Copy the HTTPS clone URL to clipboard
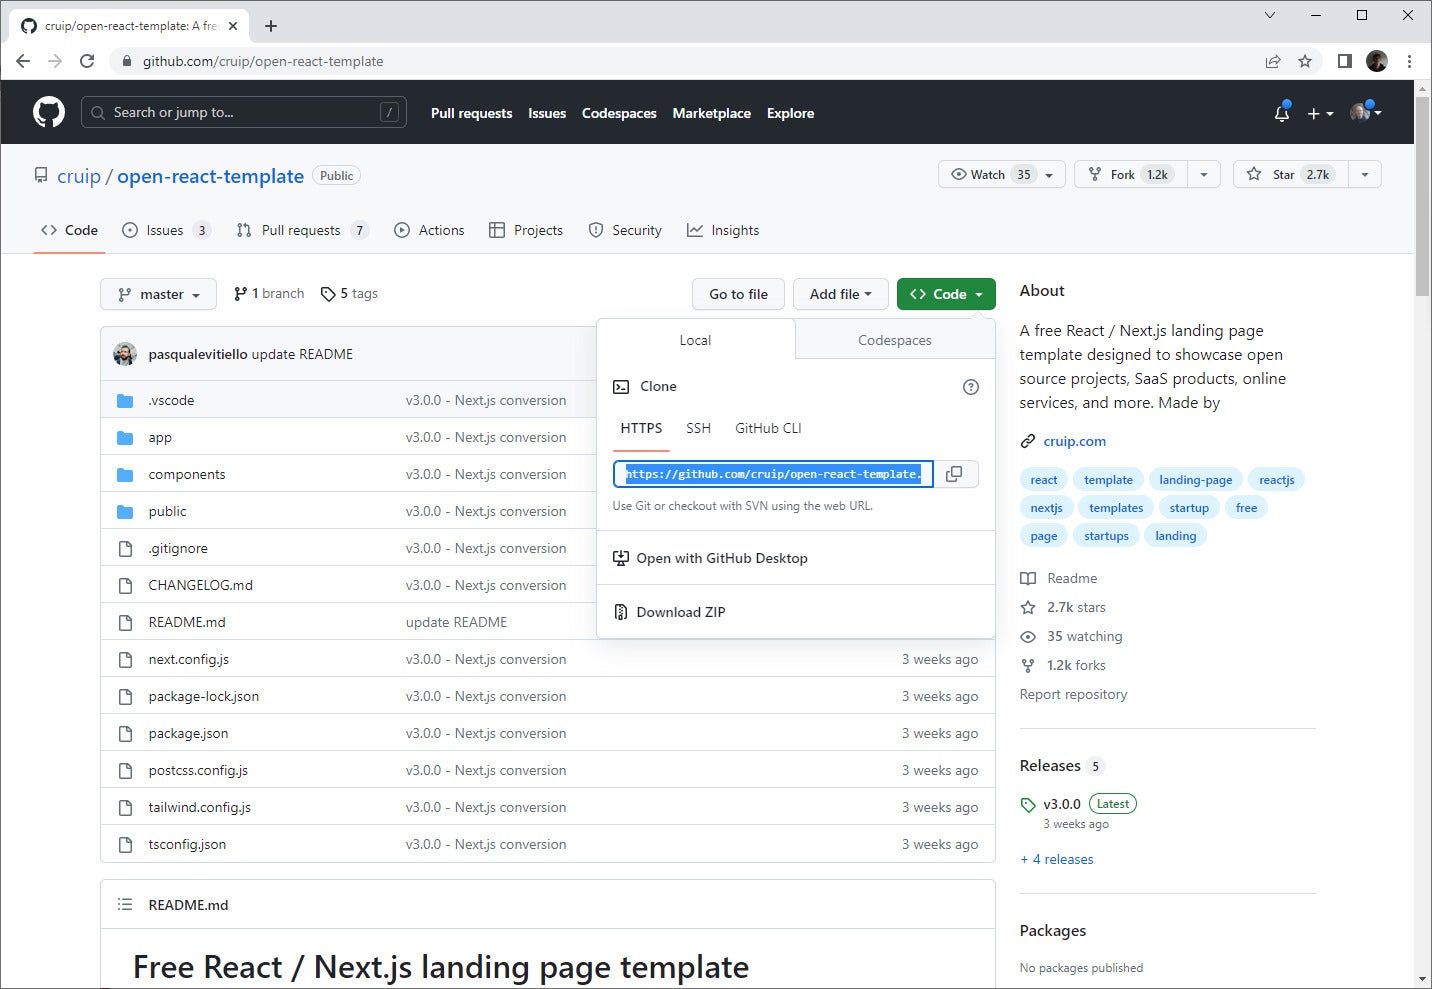 955,474
